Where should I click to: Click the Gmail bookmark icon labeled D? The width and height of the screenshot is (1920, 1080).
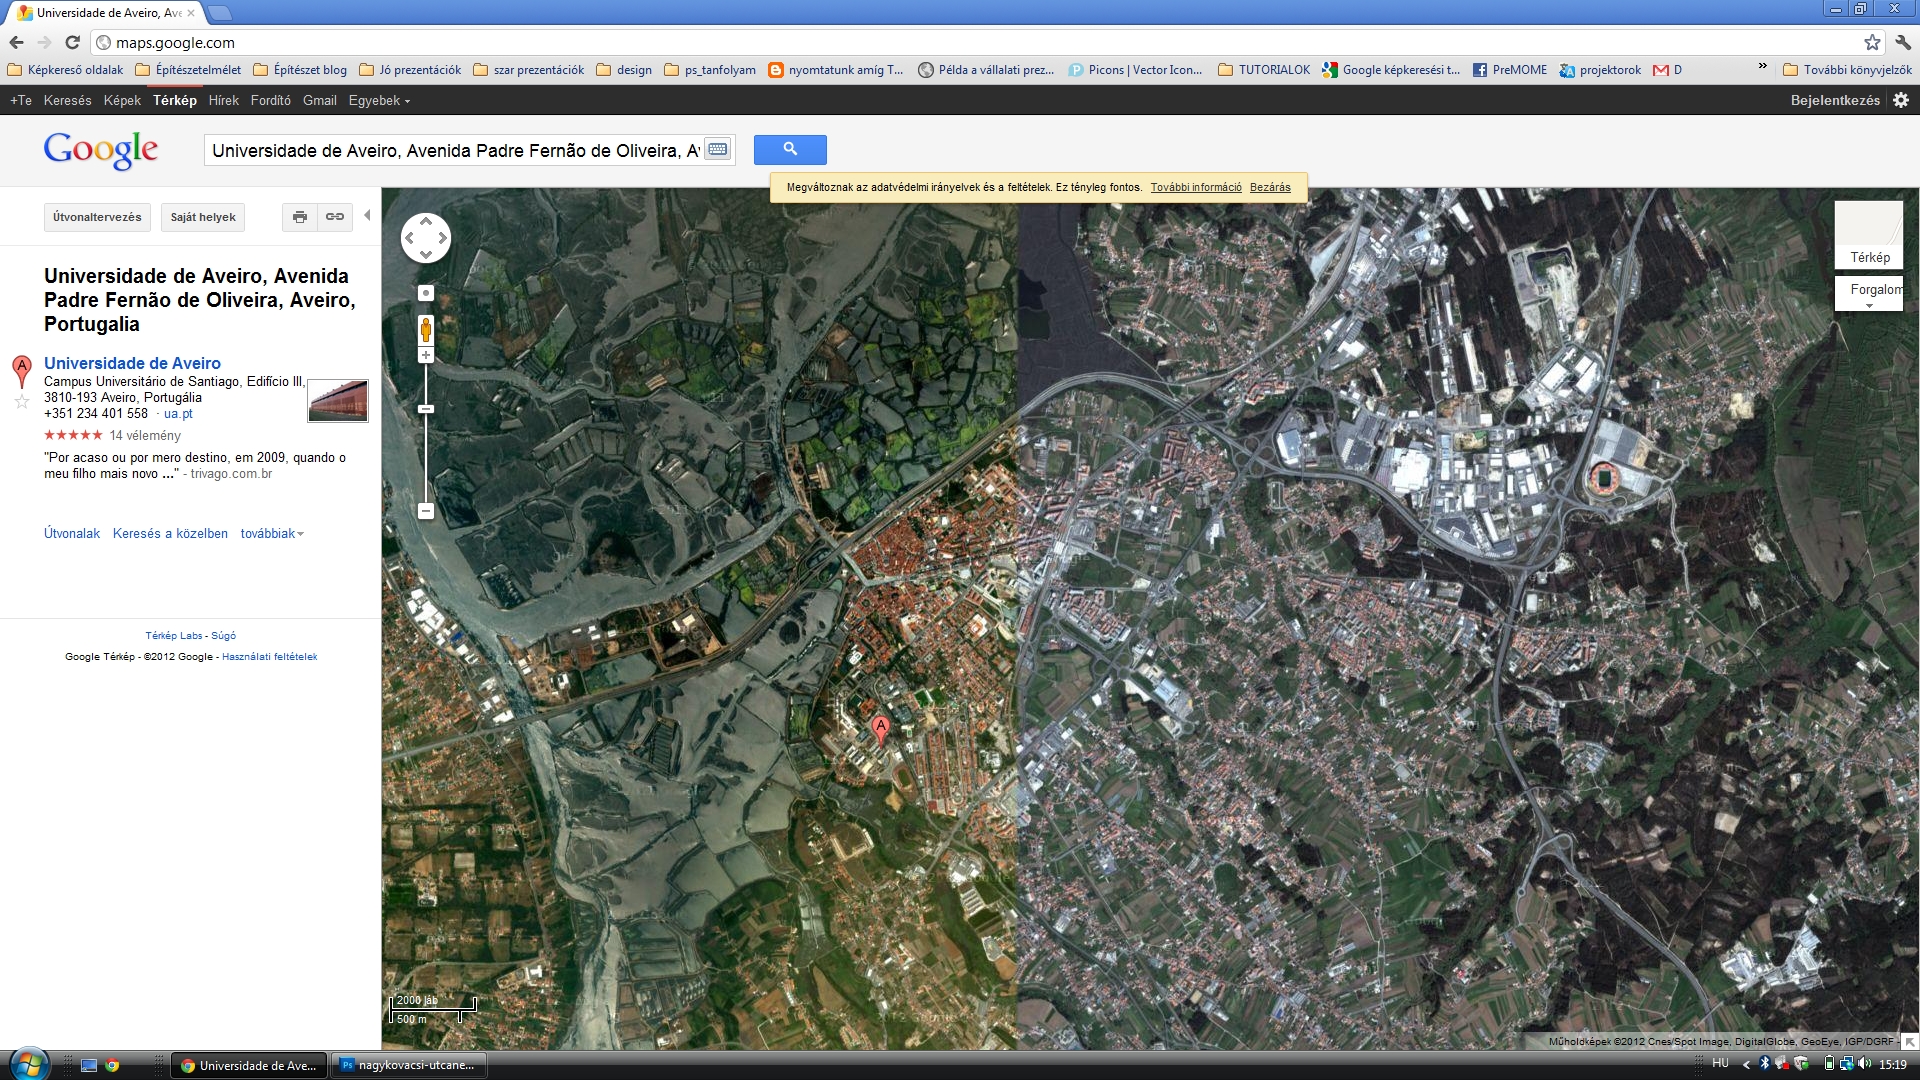point(1667,70)
